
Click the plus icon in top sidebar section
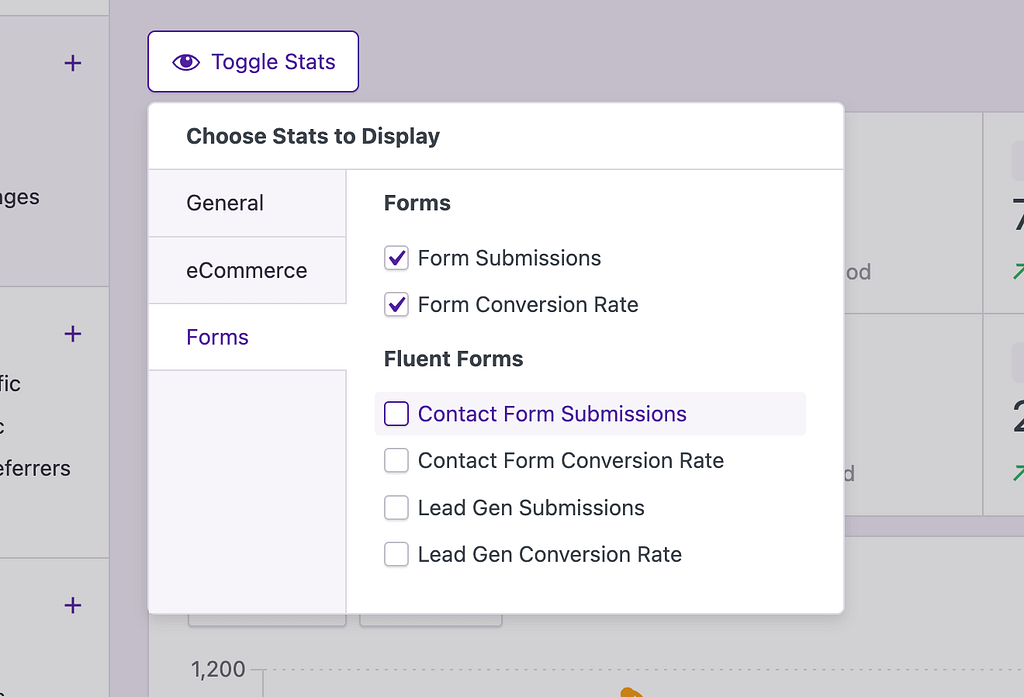tap(71, 63)
